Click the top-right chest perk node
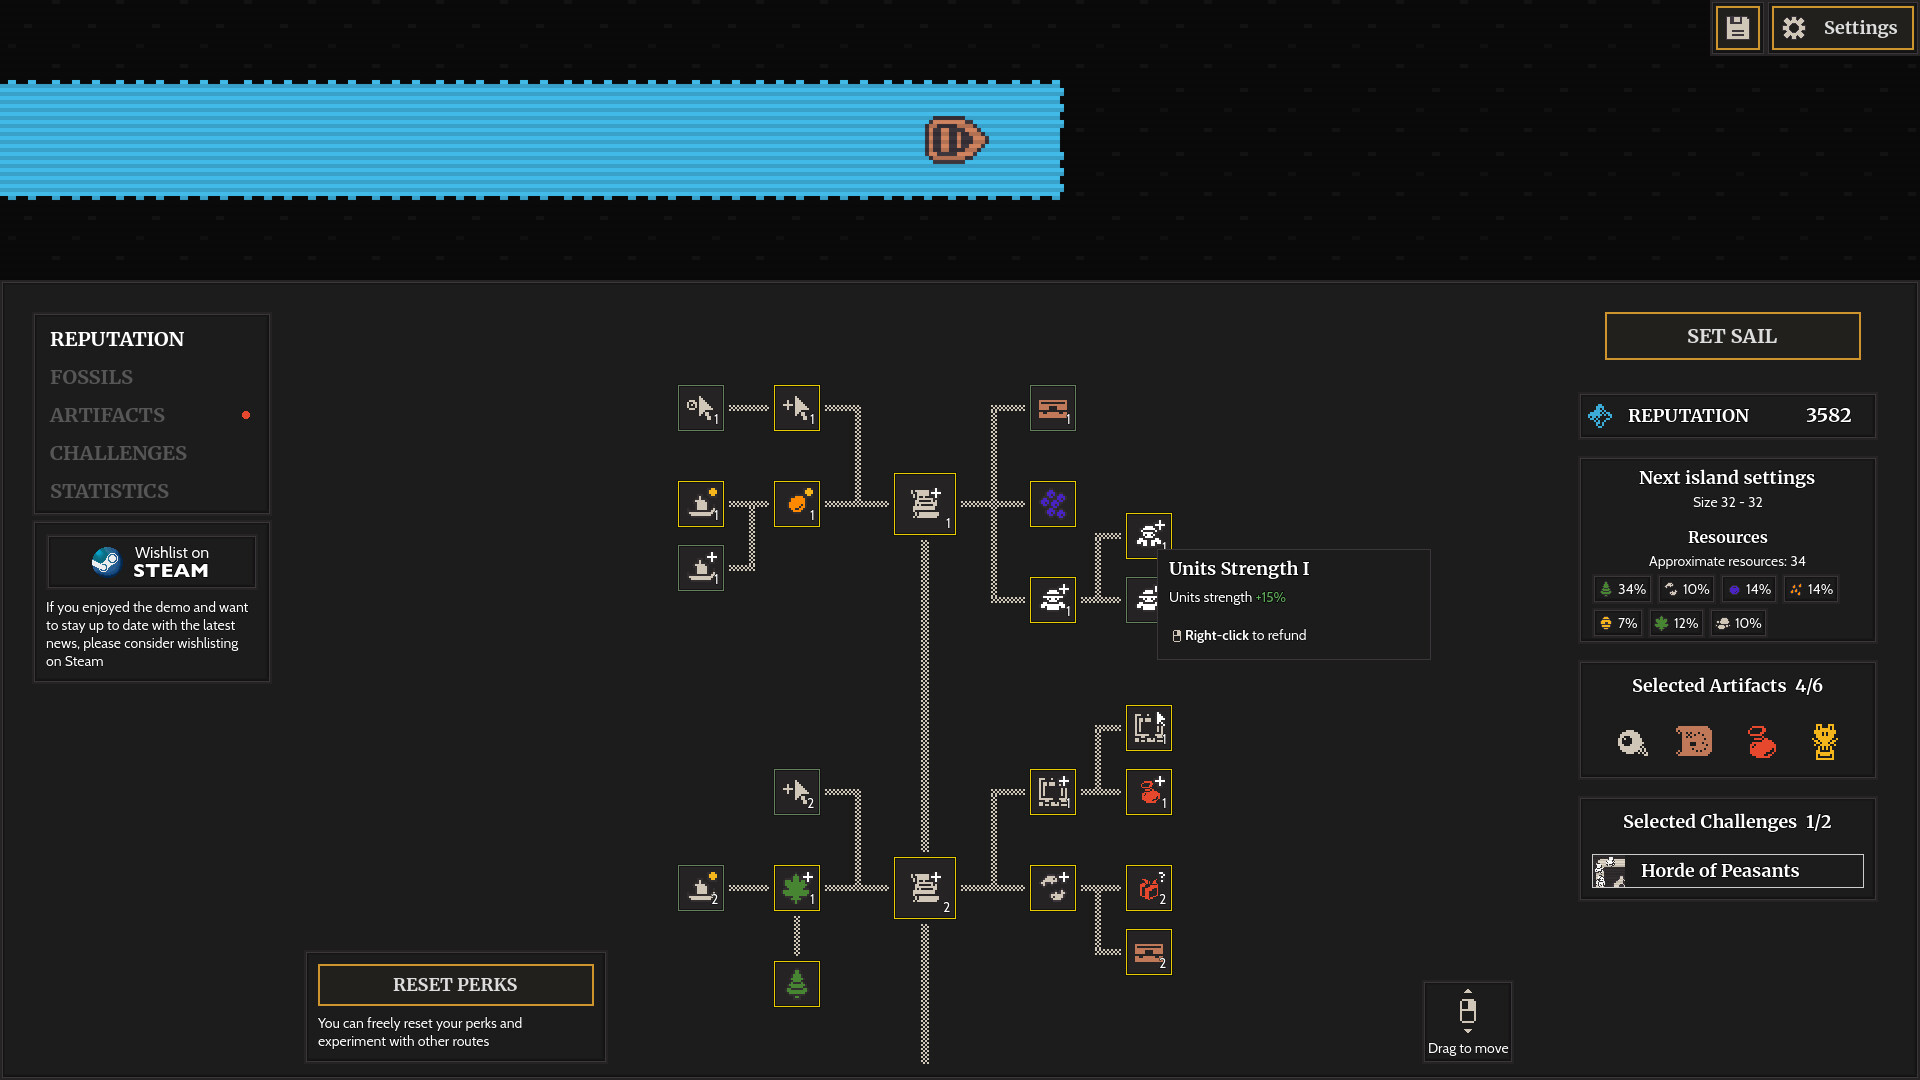1920x1080 pixels. pos(1052,408)
